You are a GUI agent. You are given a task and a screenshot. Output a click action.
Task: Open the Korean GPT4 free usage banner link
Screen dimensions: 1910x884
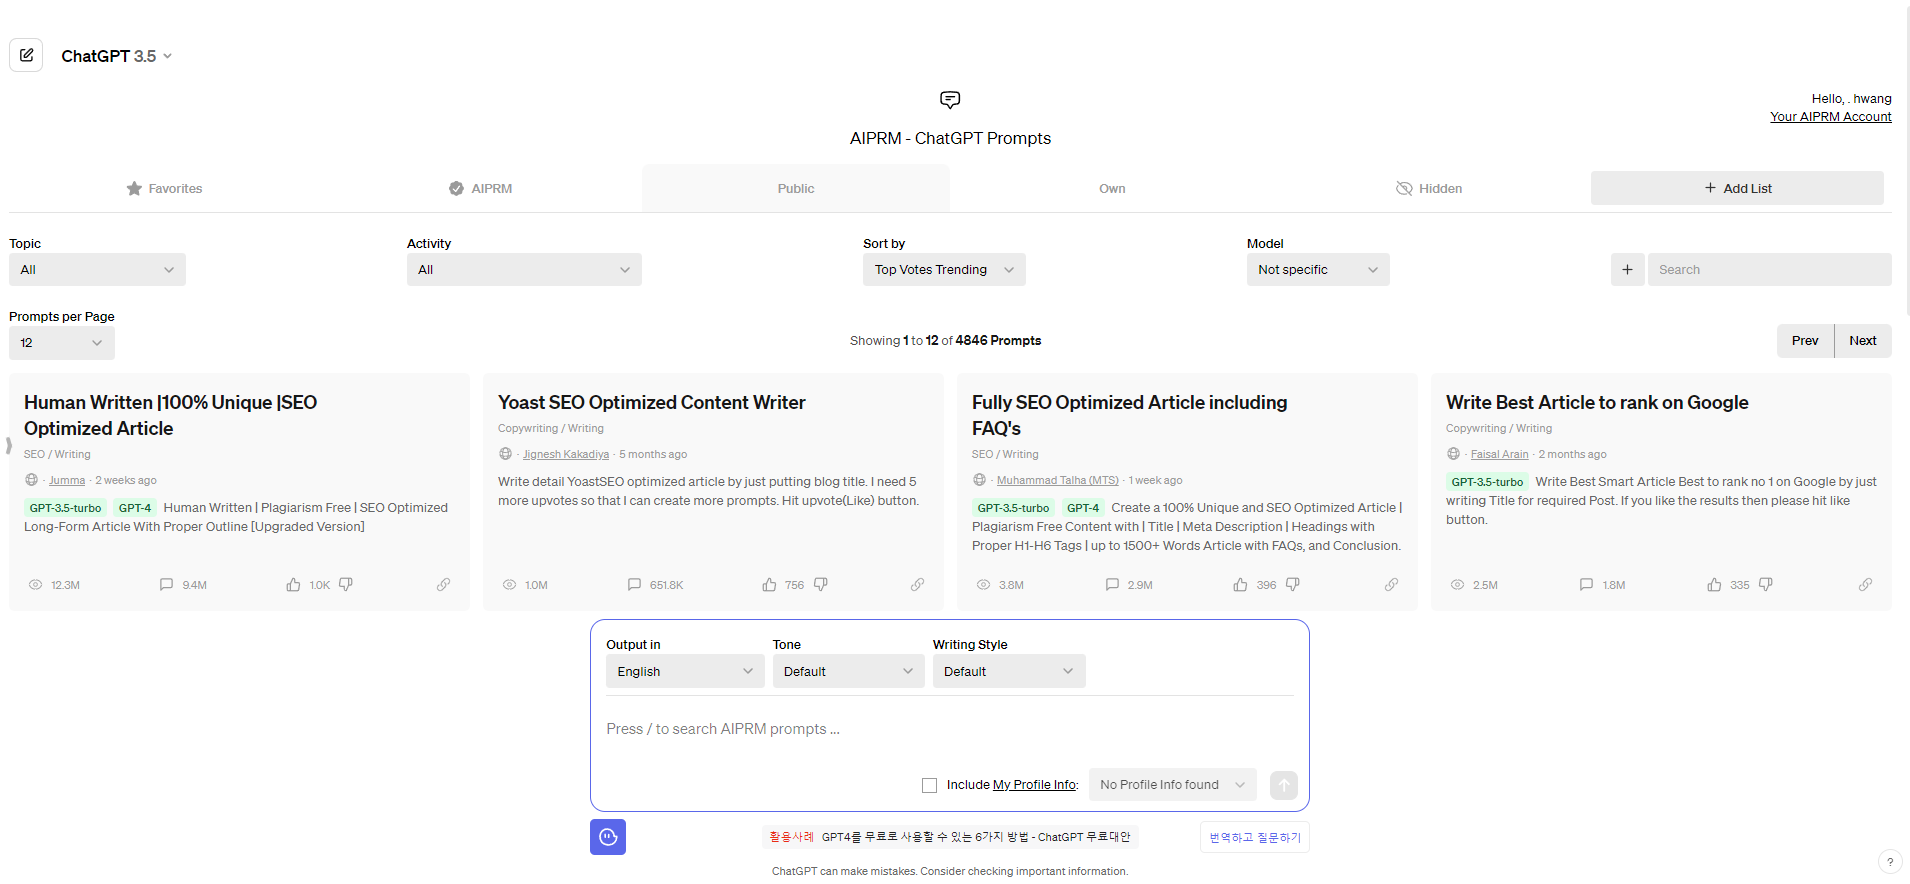pyautogui.click(x=950, y=837)
